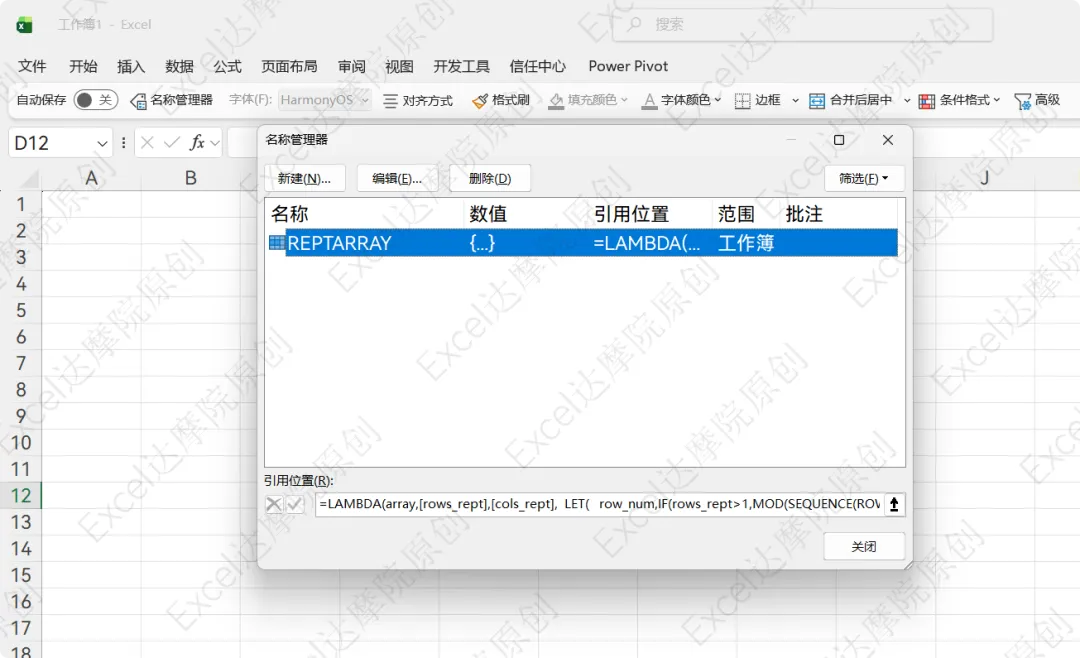1080x658 pixels.
Task: Expand the fill color dropdown arrow
Action: pos(624,100)
